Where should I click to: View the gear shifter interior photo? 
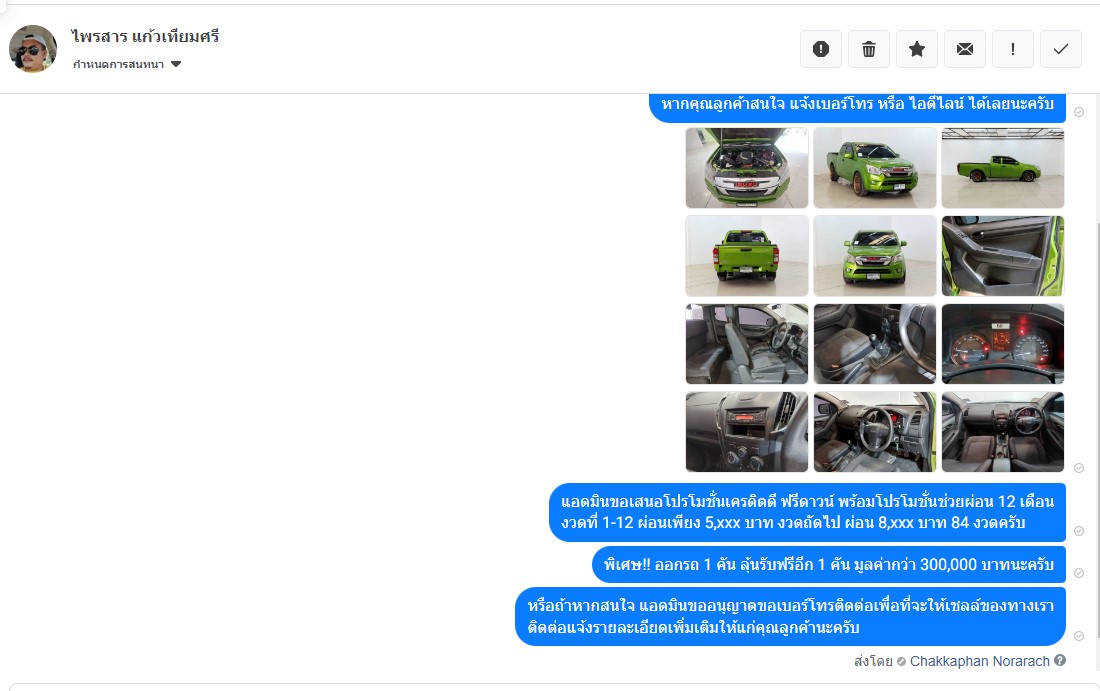point(874,344)
